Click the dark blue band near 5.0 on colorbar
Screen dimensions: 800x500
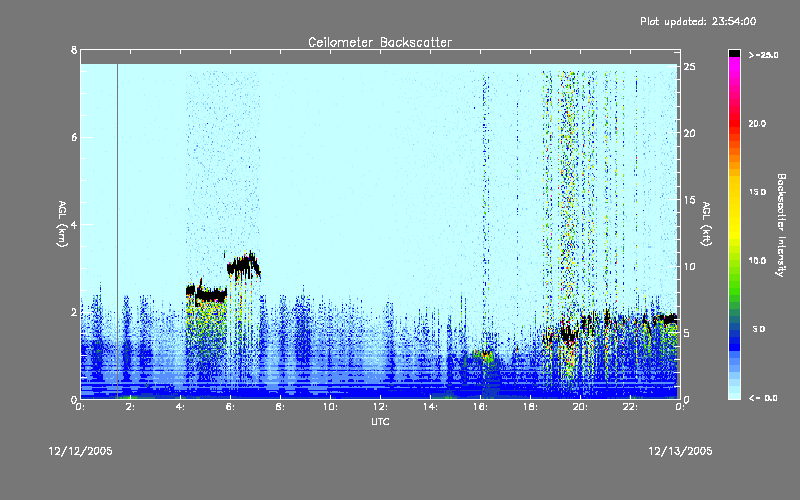pyautogui.click(x=734, y=332)
